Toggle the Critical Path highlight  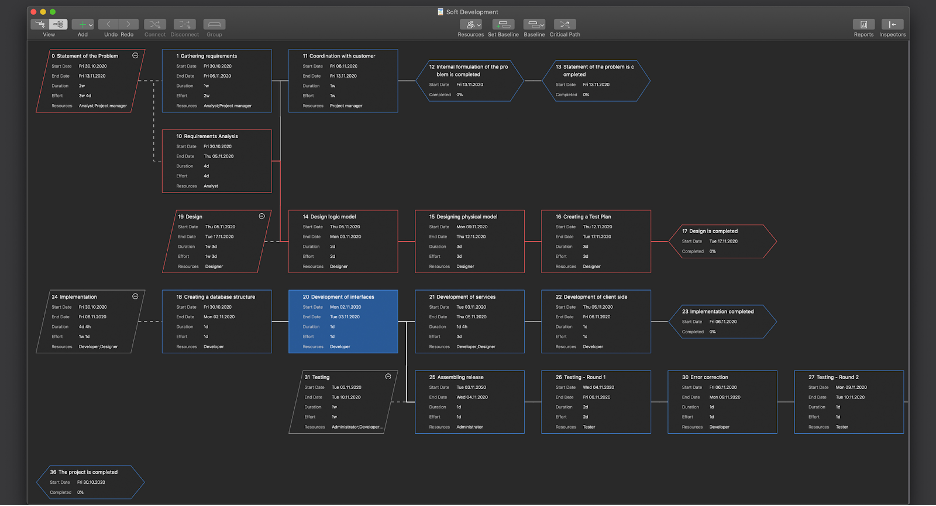565,24
